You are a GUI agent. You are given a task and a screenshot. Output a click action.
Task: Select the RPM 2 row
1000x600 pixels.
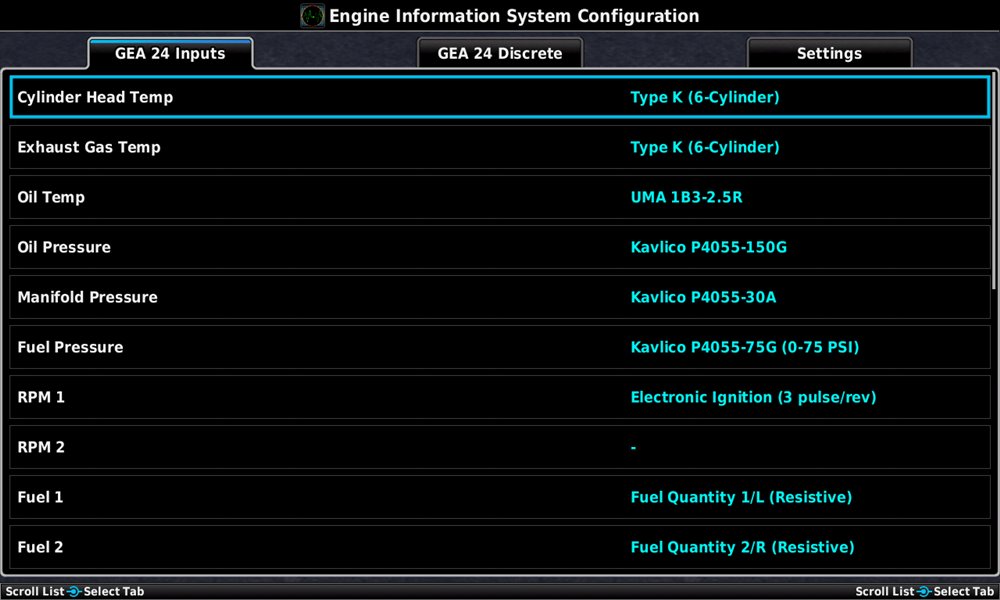tap(500, 447)
